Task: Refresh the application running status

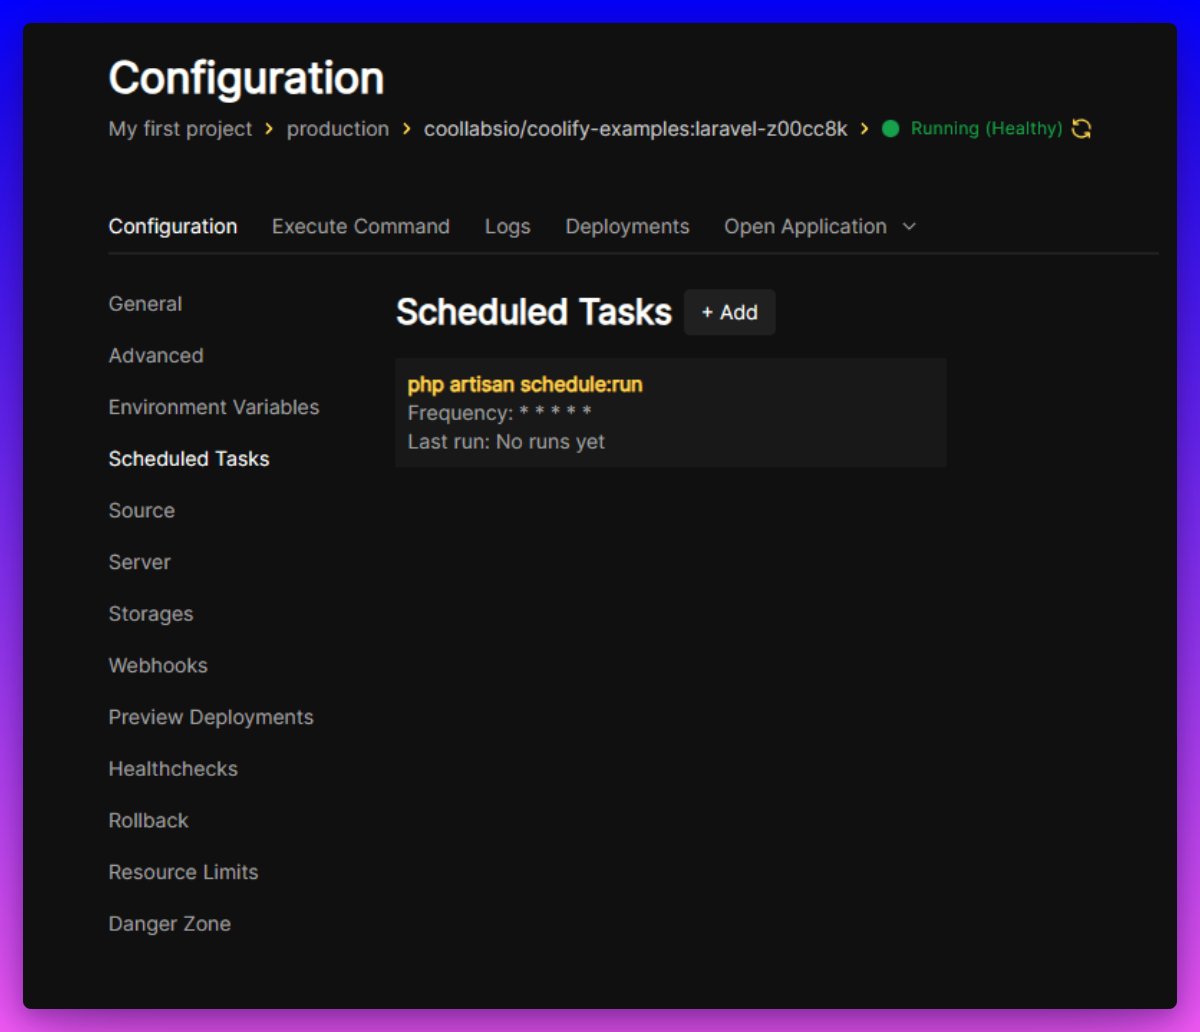Action: pos(1081,128)
